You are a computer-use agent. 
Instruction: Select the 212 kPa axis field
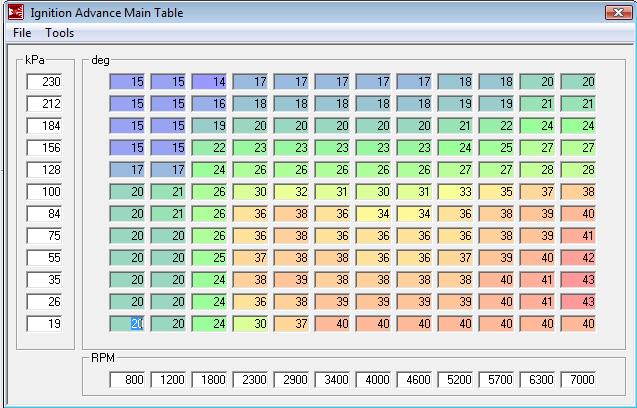click(44, 104)
